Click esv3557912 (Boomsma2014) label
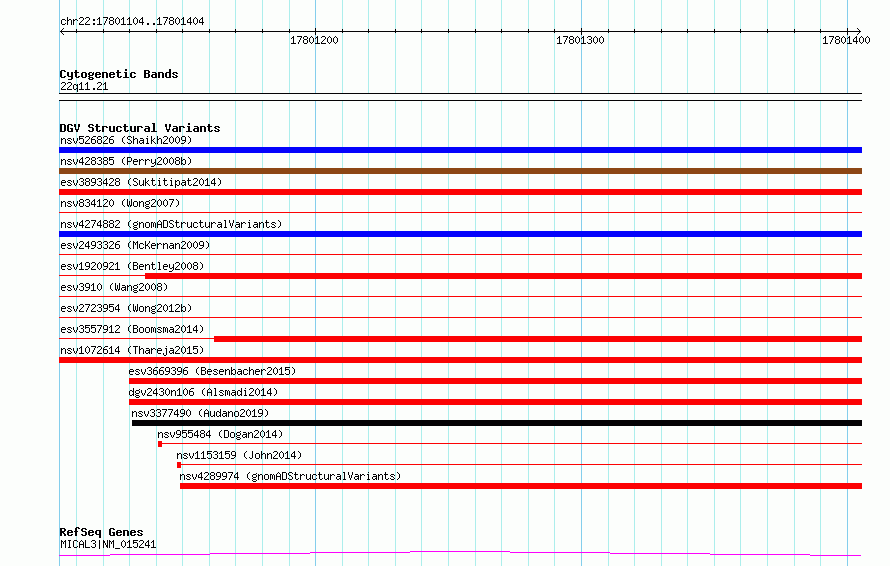The image size is (890, 566). [132, 329]
